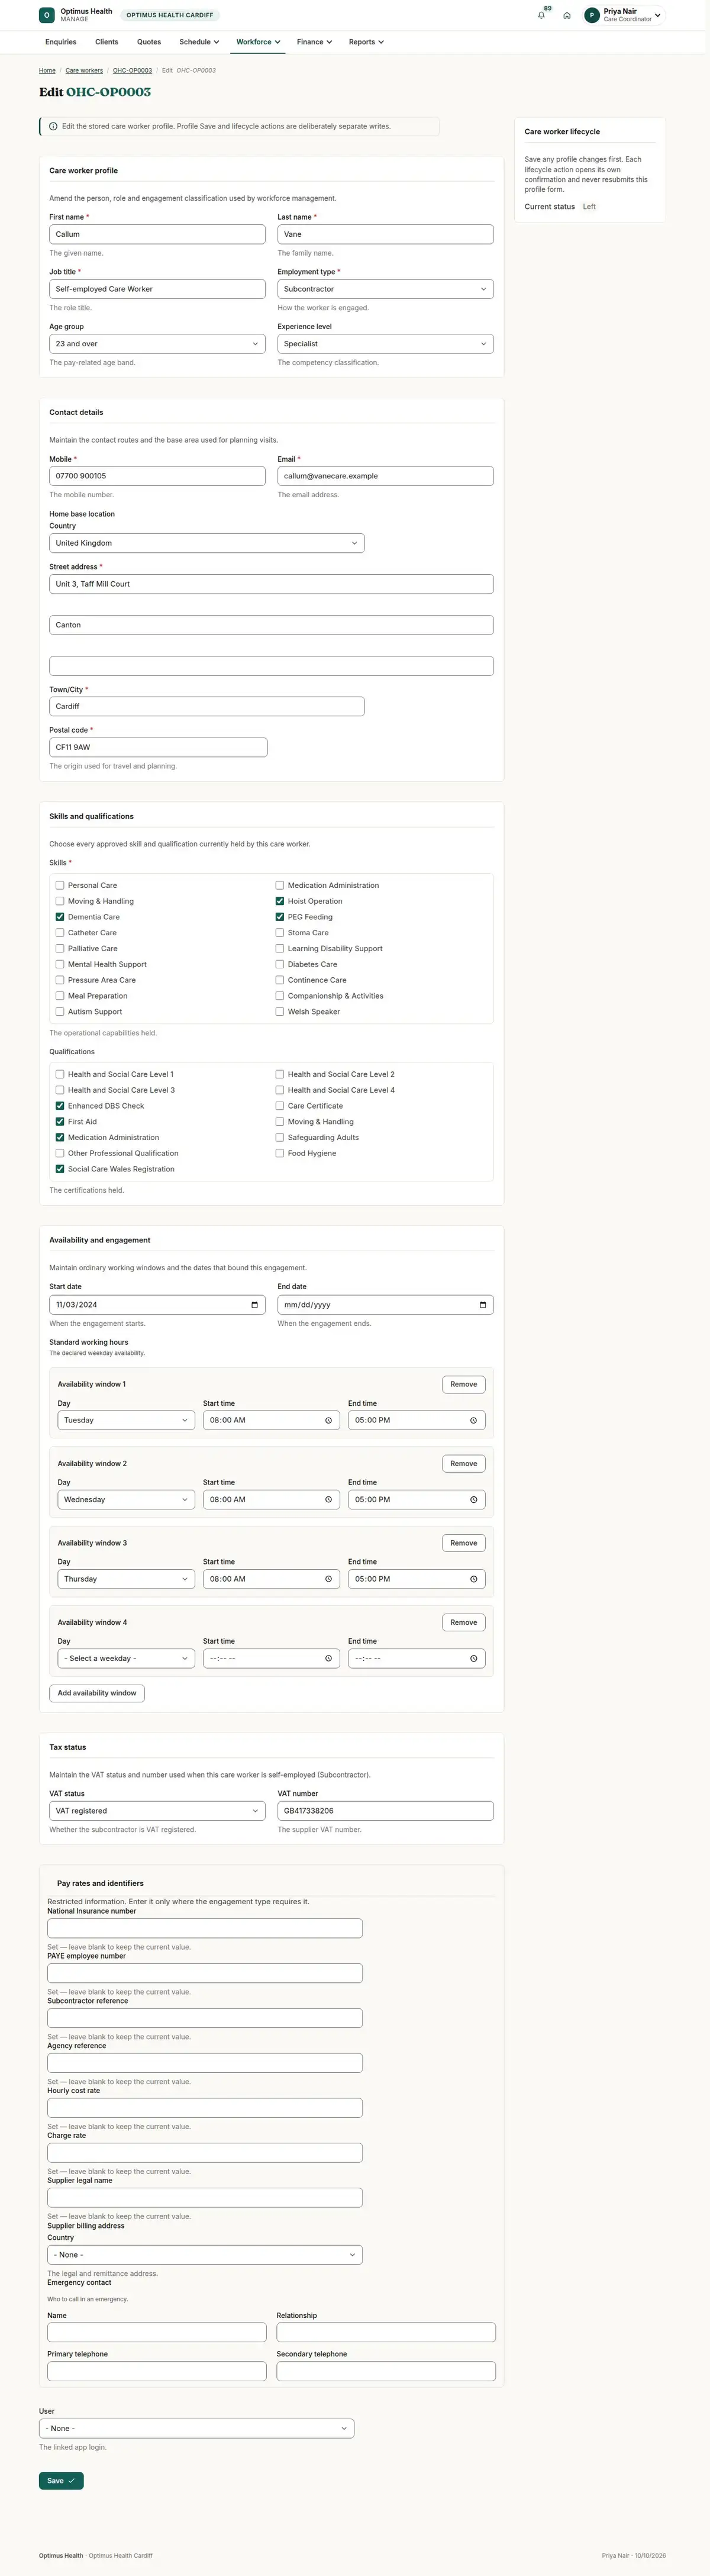Click the Optimus Health logo icon
This screenshot has height=2576, width=710.
[47, 15]
